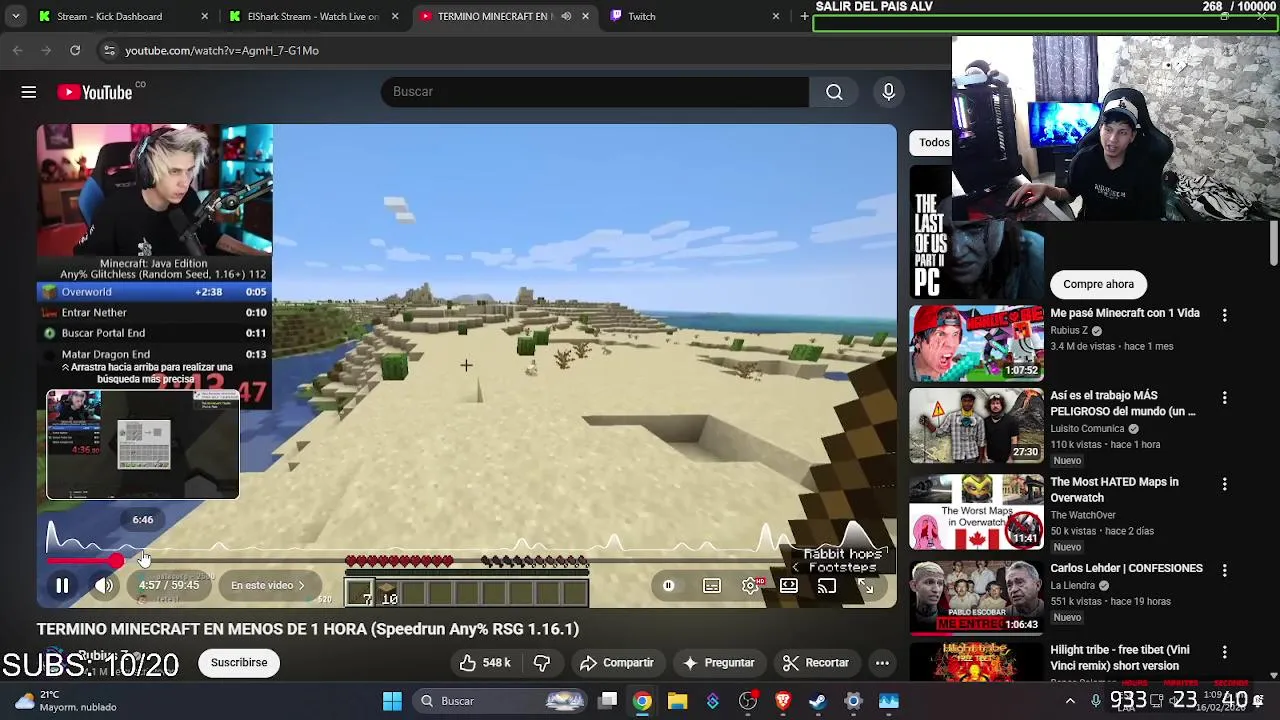Screen dimensions: 1280x720
Task: Open 'Así es el trabajo MÁS PELIGROSO' video title
Action: 1122,403
